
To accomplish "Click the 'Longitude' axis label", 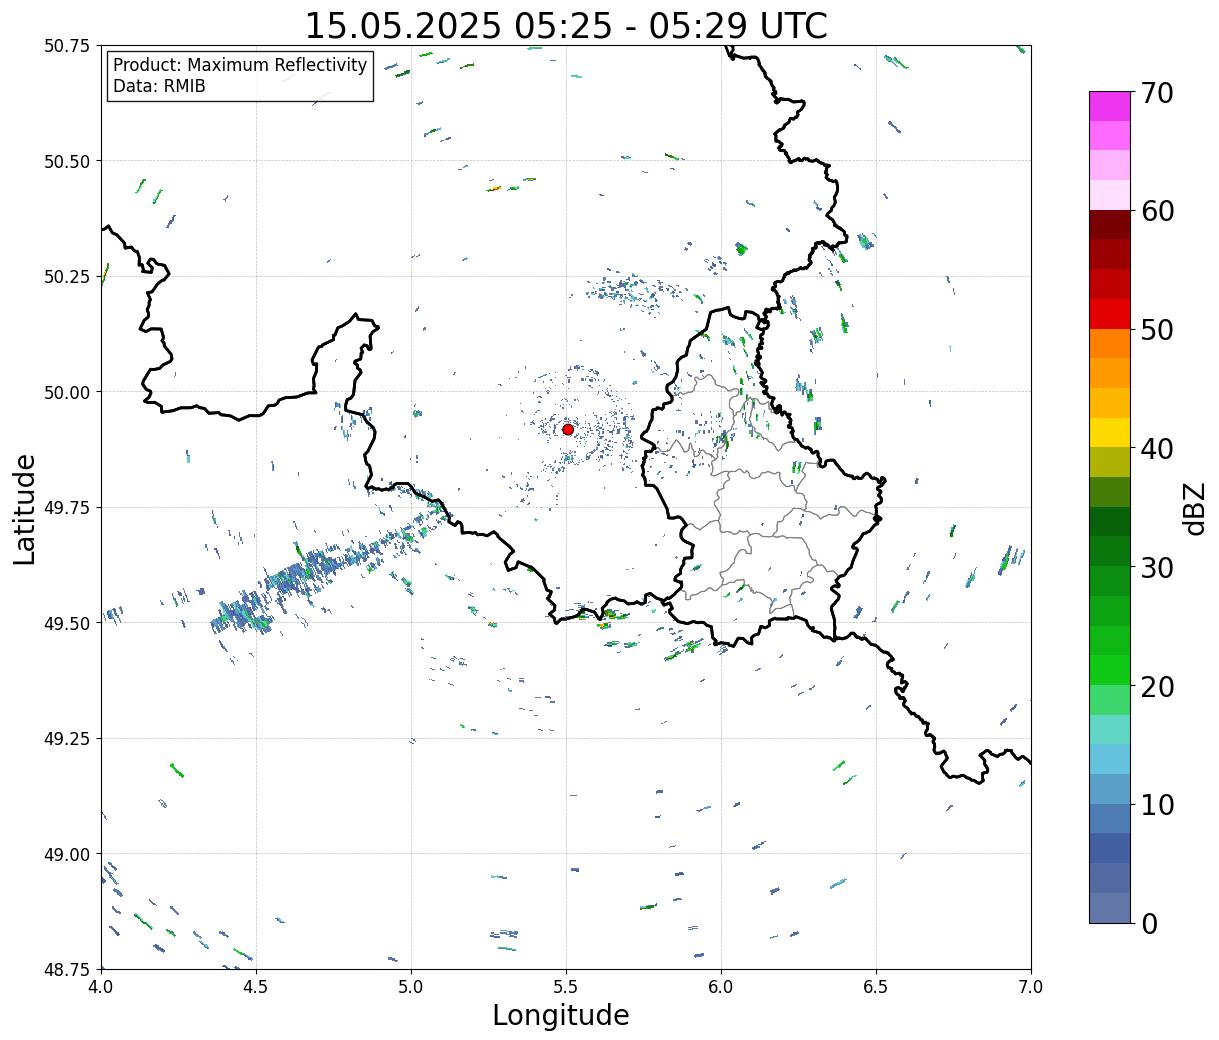I will pos(561,1015).
